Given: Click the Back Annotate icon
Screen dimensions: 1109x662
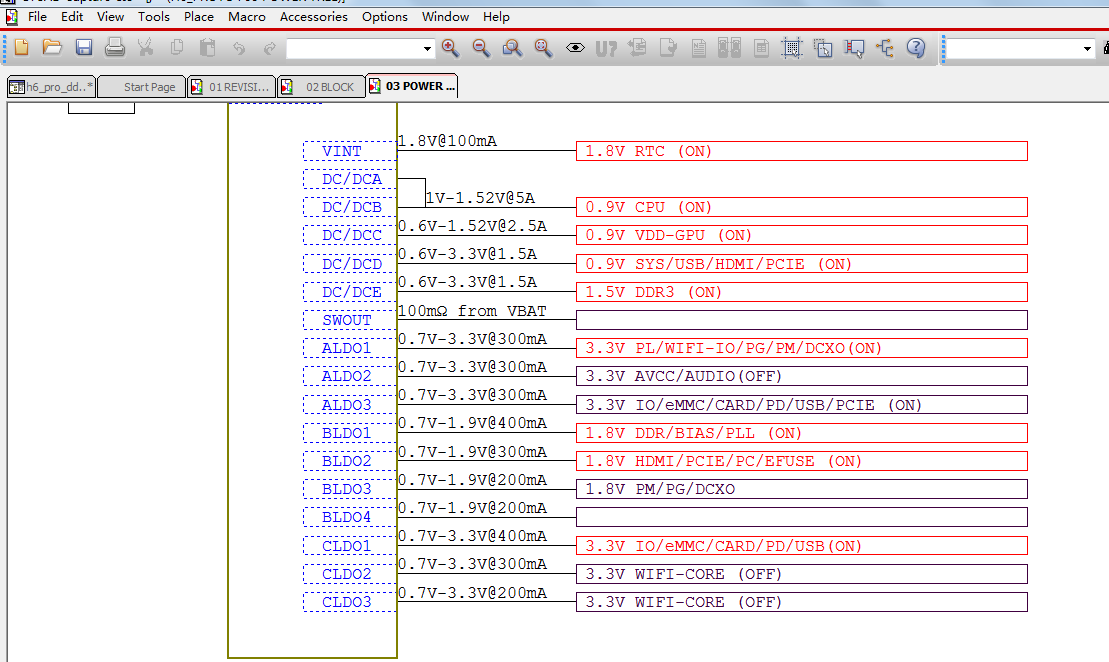Looking at the screenshot, I should coord(637,47).
